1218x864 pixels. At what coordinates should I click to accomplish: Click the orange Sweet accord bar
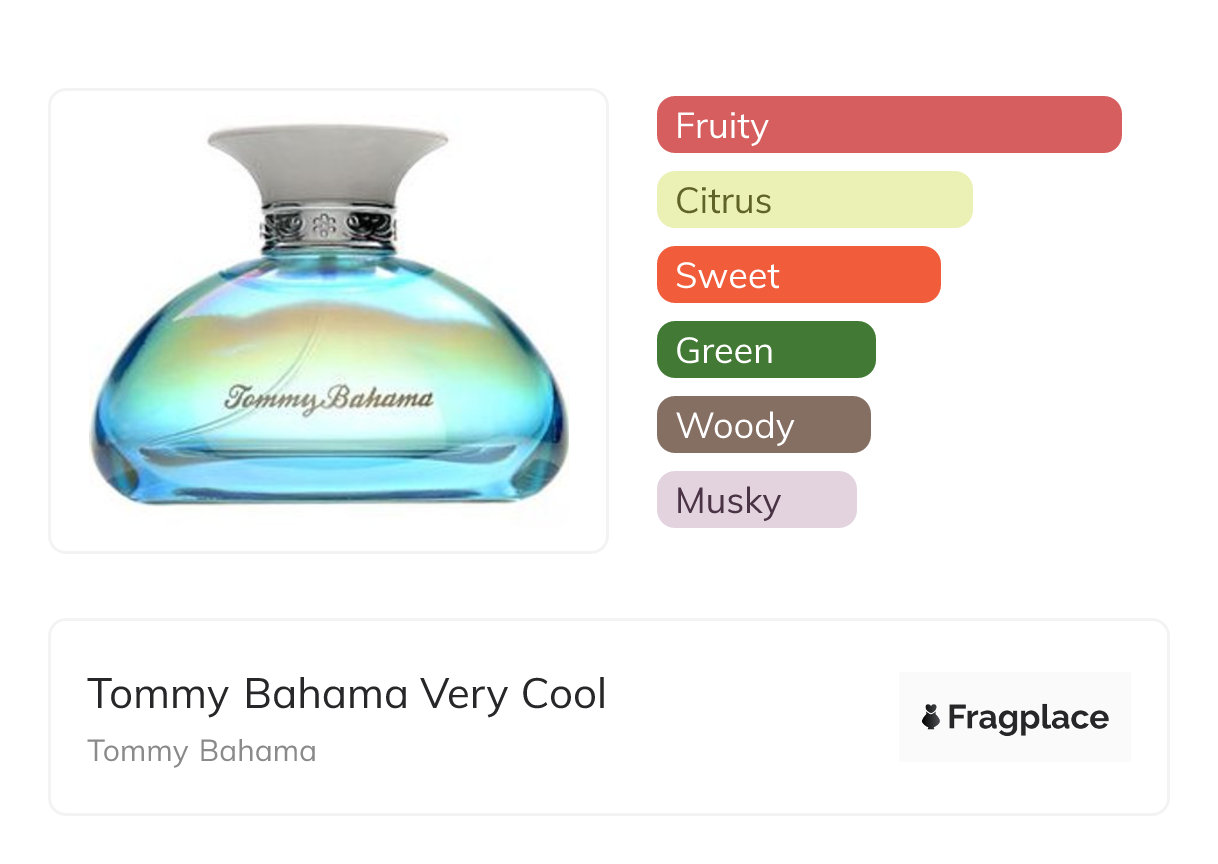[x=798, y=275]
